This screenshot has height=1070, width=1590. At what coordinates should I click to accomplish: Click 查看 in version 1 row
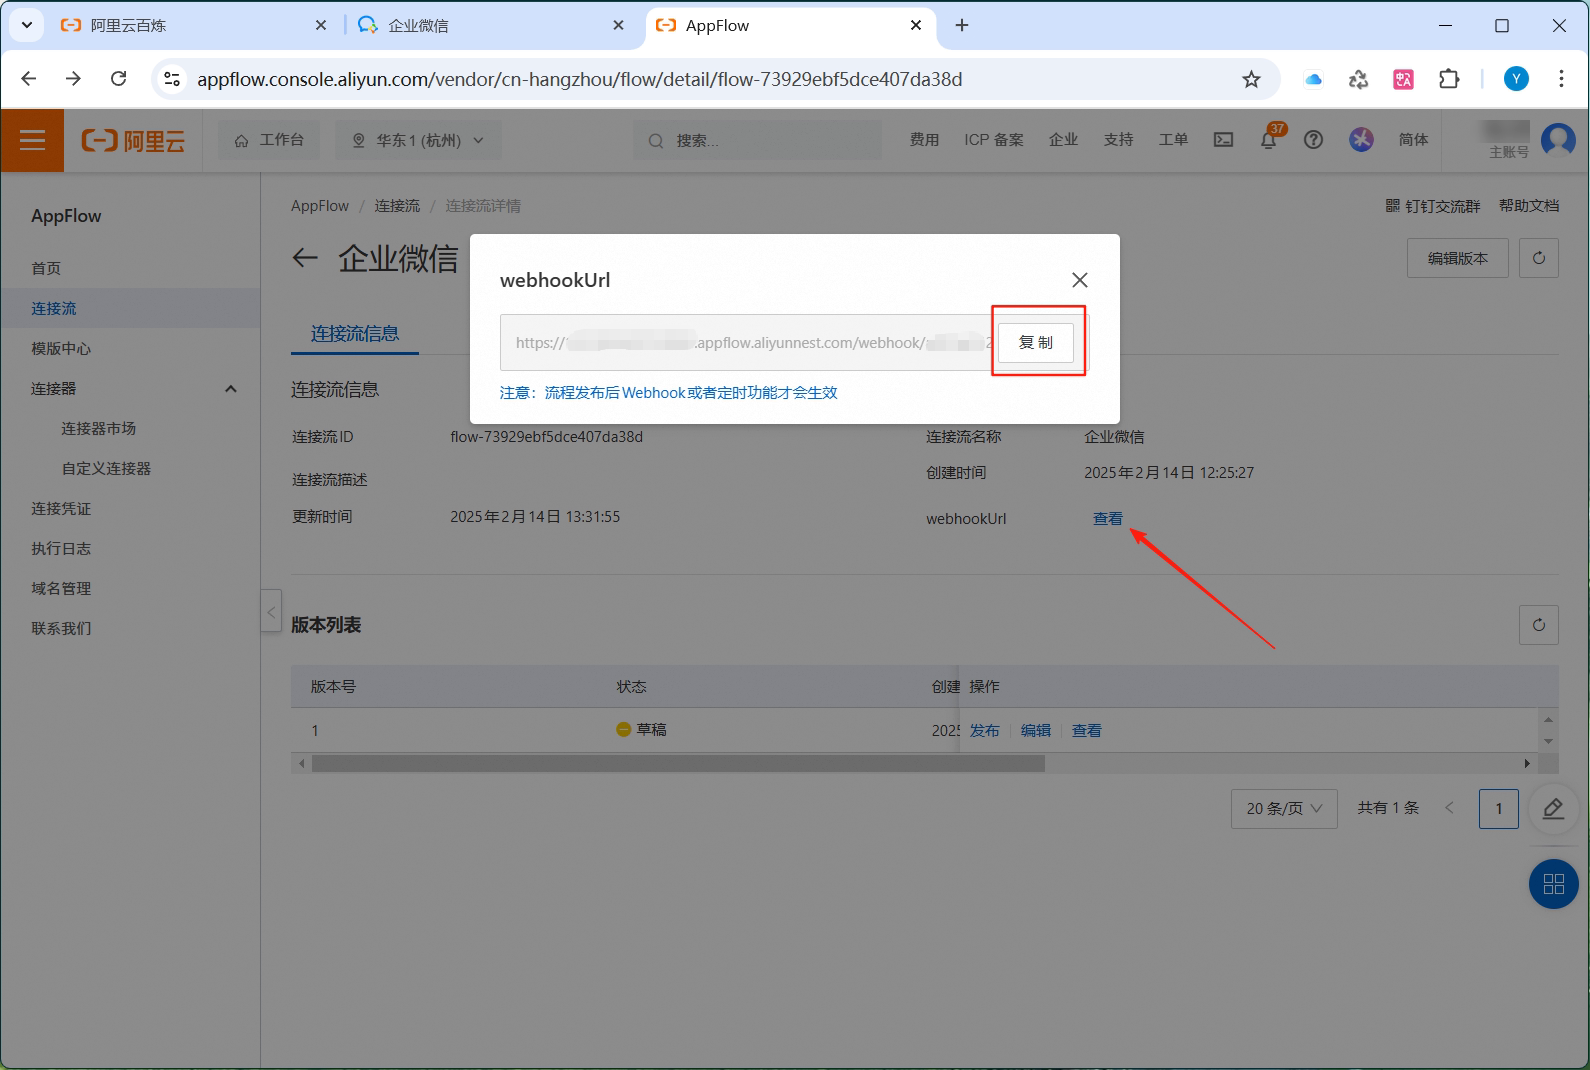[1087, 730]
